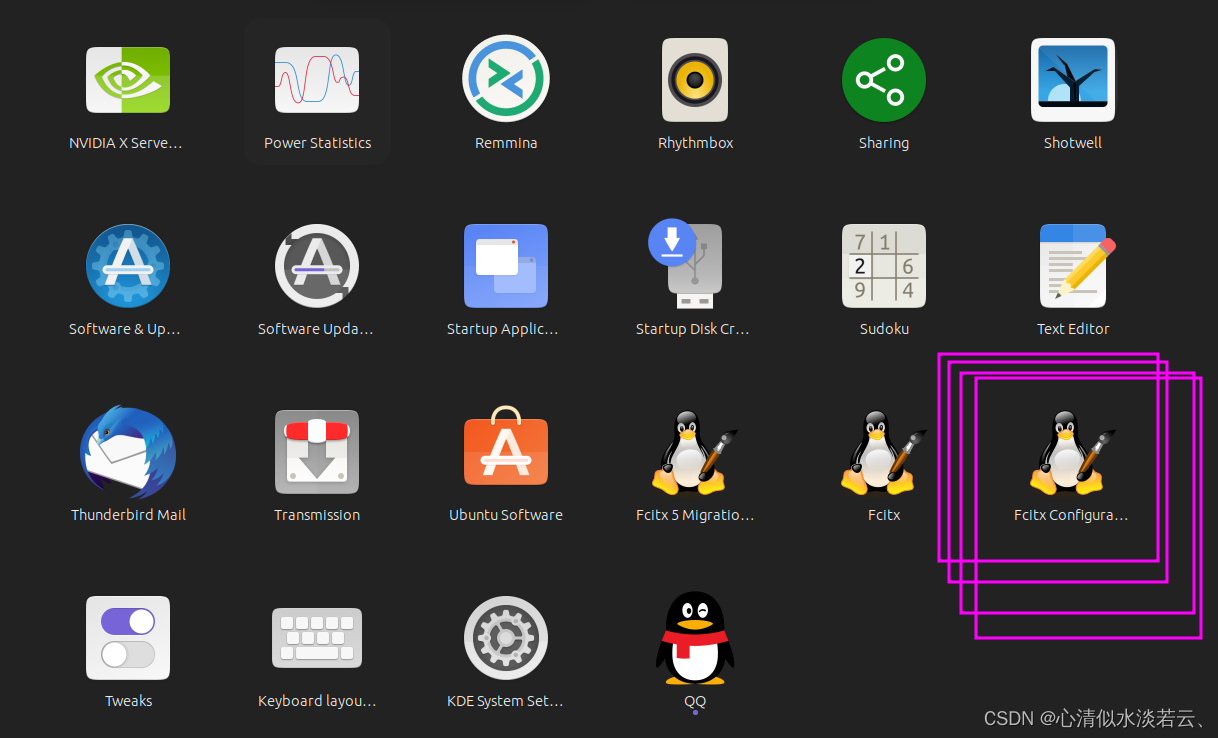1218x738 pixels.
Task: Launch Transmission torrent client
Action: coord(317,452)
